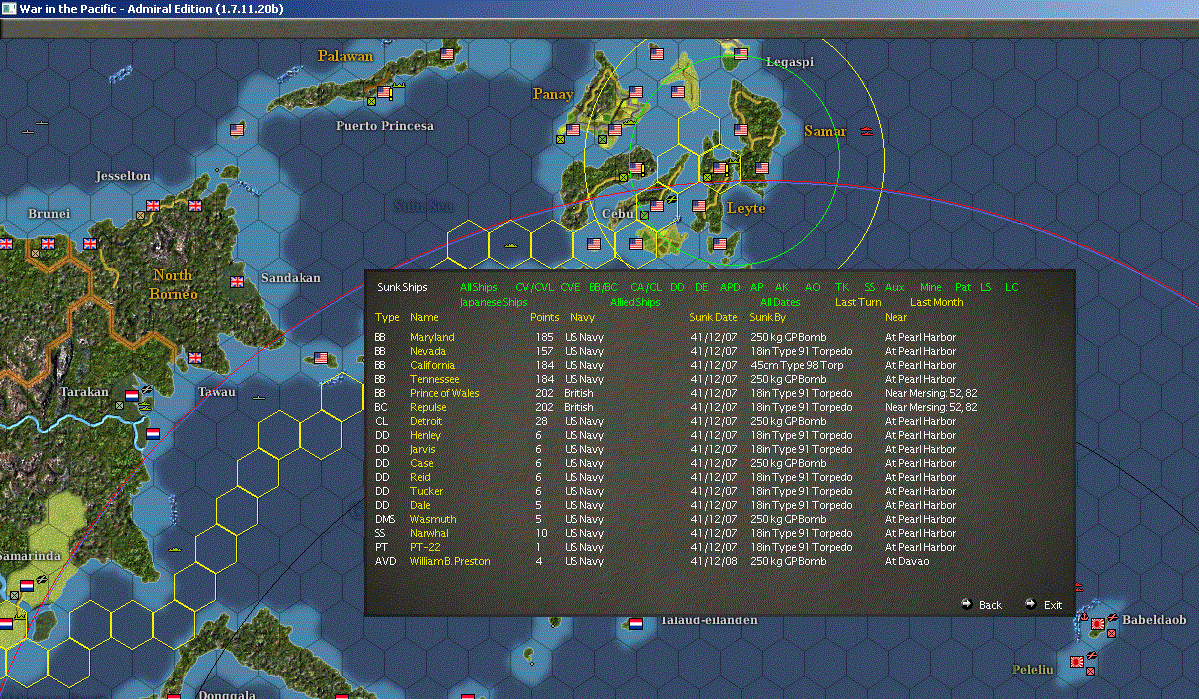The width and height of the screenshot is (1199, 699).
Task: Select the US flag marker beside Palawan label
Action: click(447, 54)
